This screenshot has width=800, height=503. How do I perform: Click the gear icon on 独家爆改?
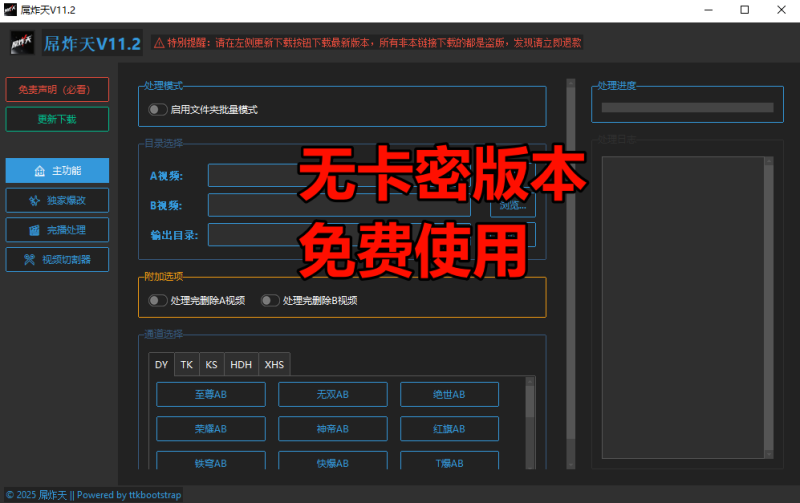coord(34,200)
